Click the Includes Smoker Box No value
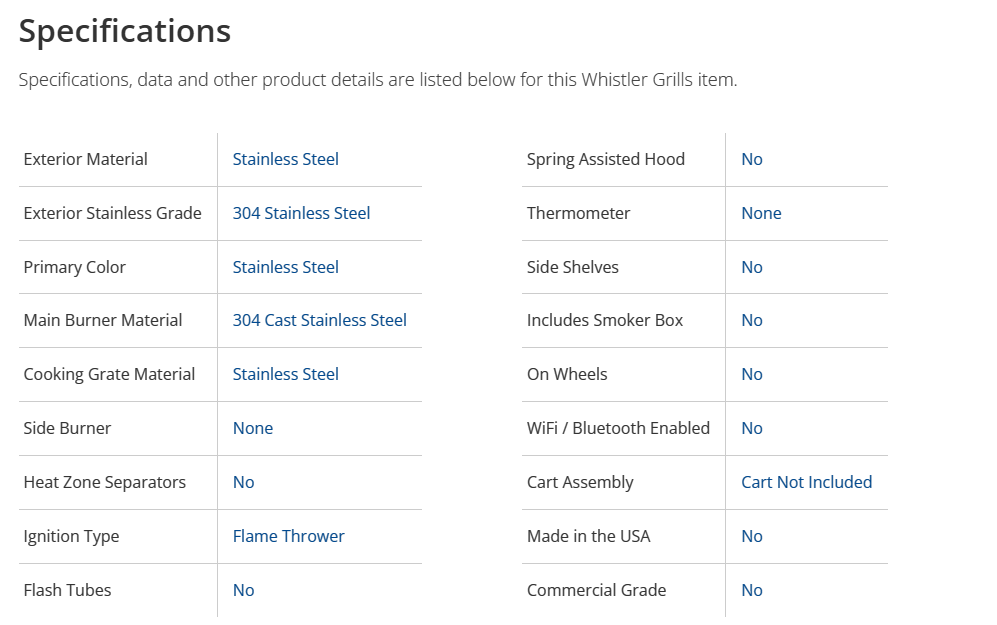Viewport: 997px width, 625px height. [x=751, y=320]
